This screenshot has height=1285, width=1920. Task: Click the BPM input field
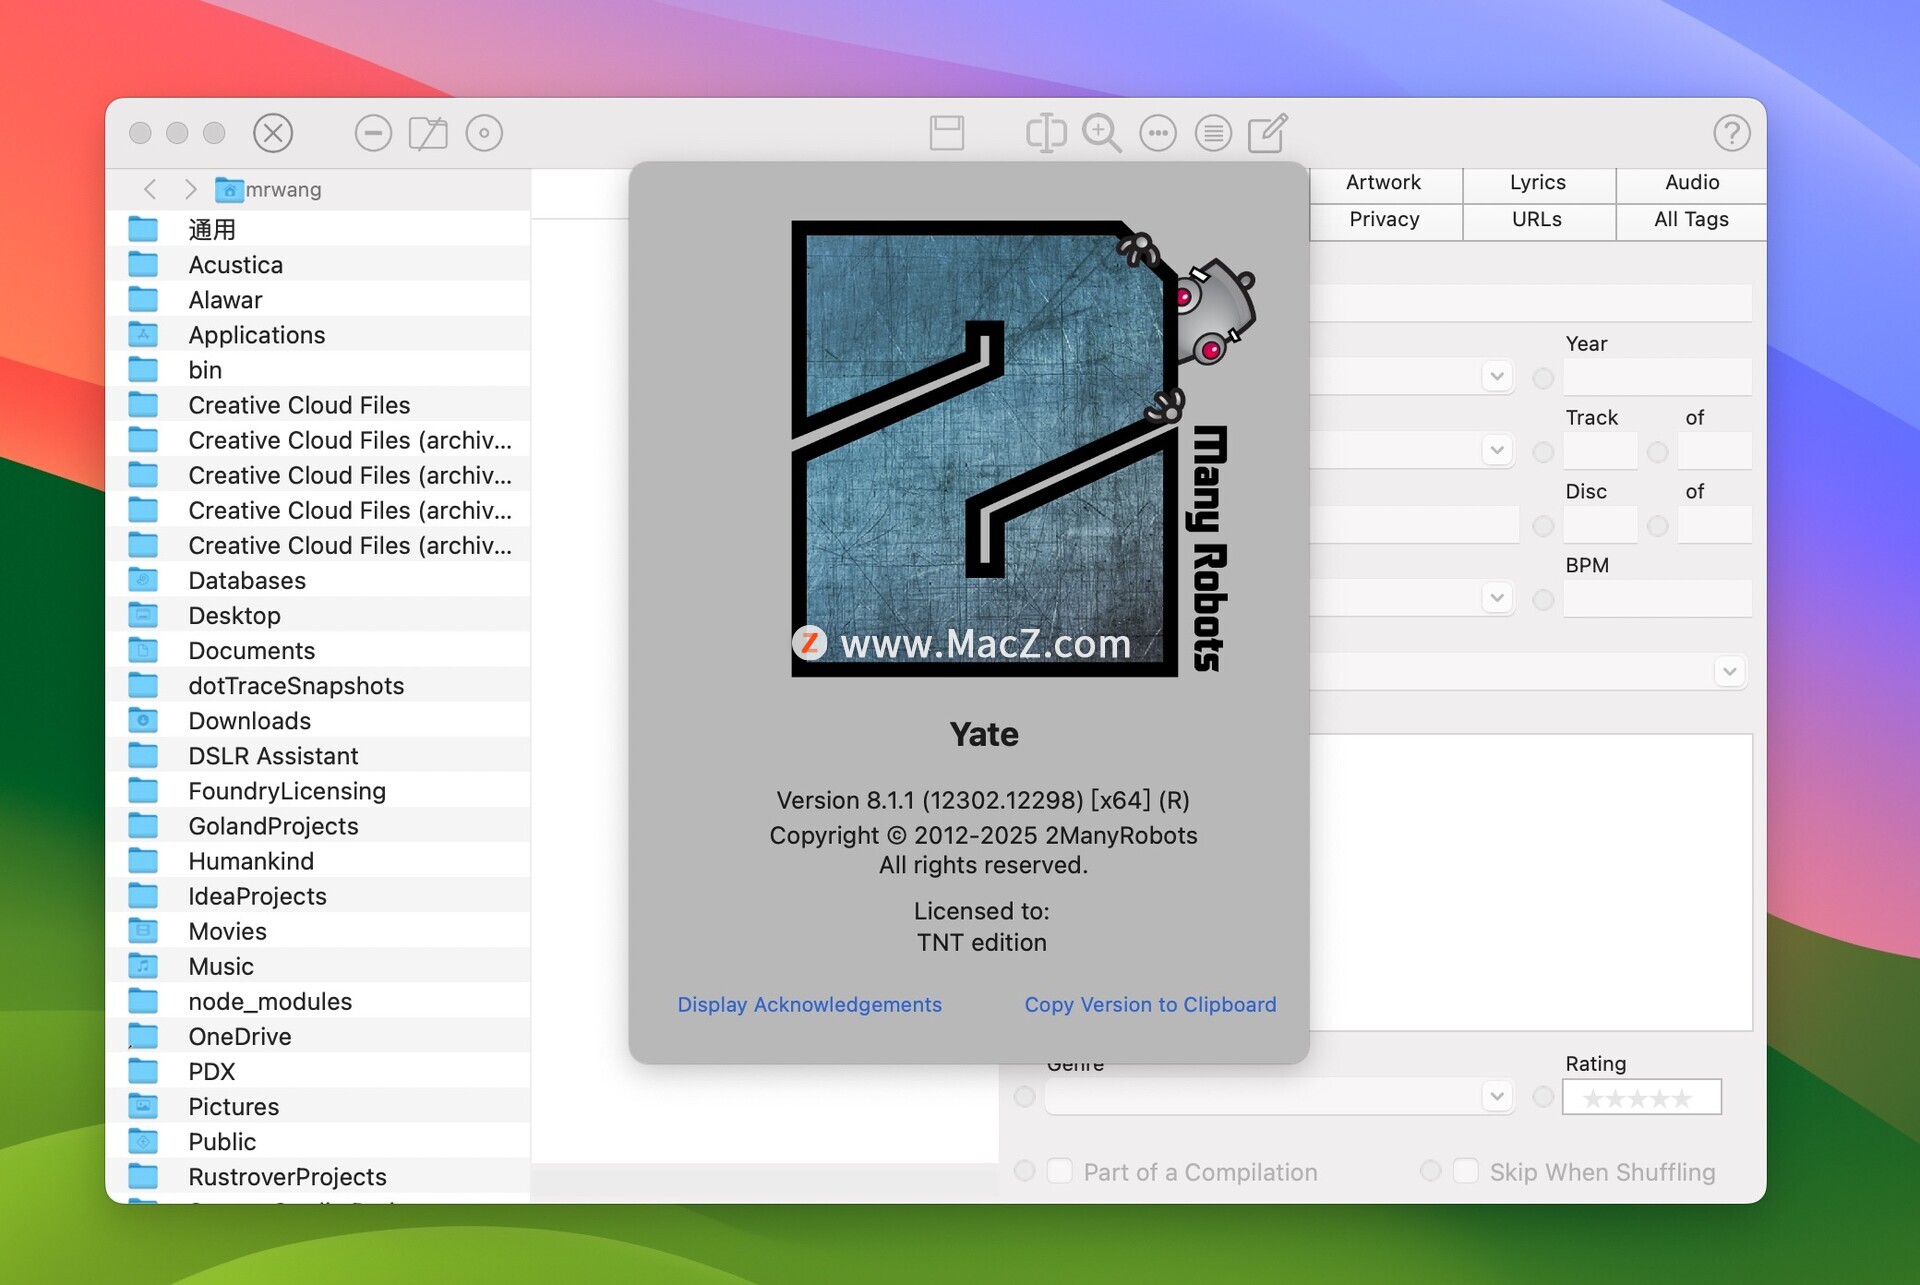pyautogui.click(x=1657, y=598)
